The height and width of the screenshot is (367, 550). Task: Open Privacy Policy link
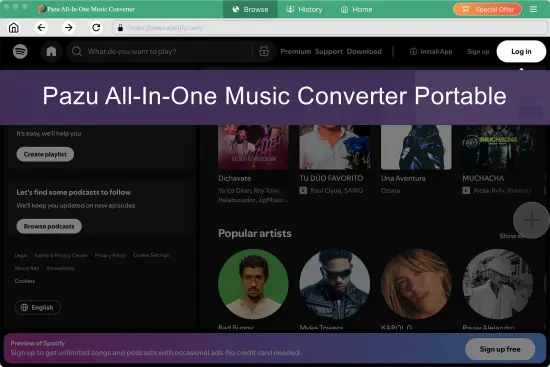[110, 255]
